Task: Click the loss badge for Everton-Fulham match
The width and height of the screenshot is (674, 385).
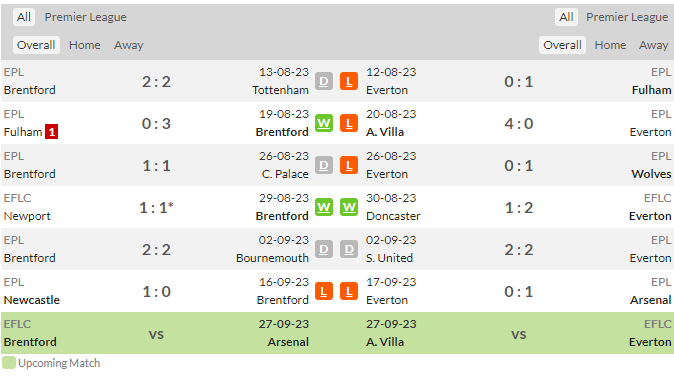Action: 349,81
